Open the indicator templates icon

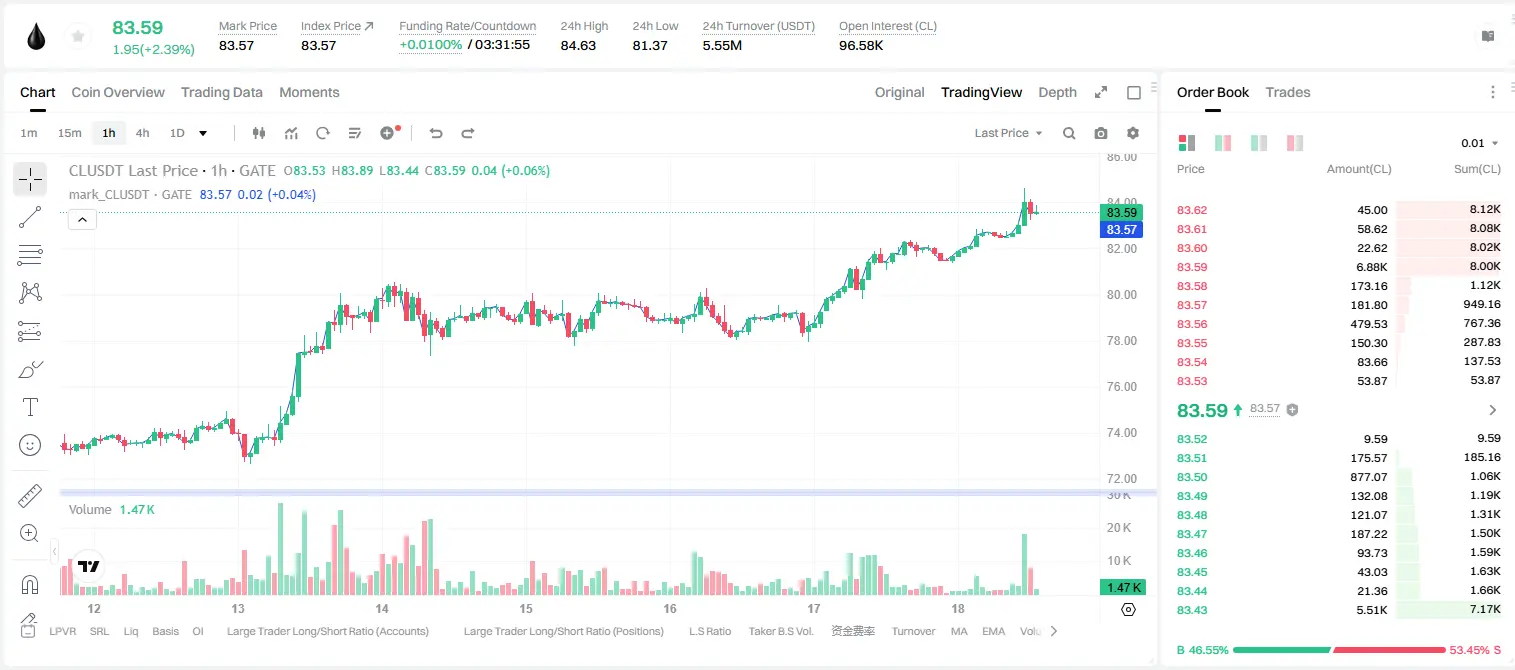(355, 133)
